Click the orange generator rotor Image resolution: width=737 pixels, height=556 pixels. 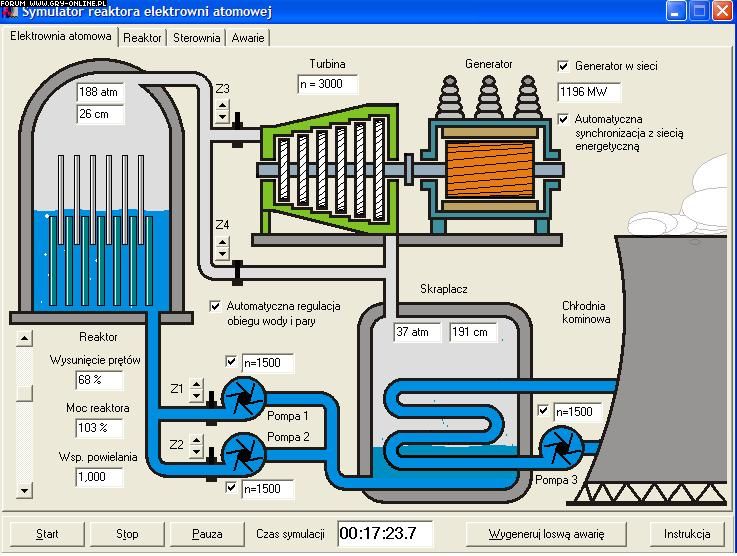pyautogui.click(x=489, y=170)
